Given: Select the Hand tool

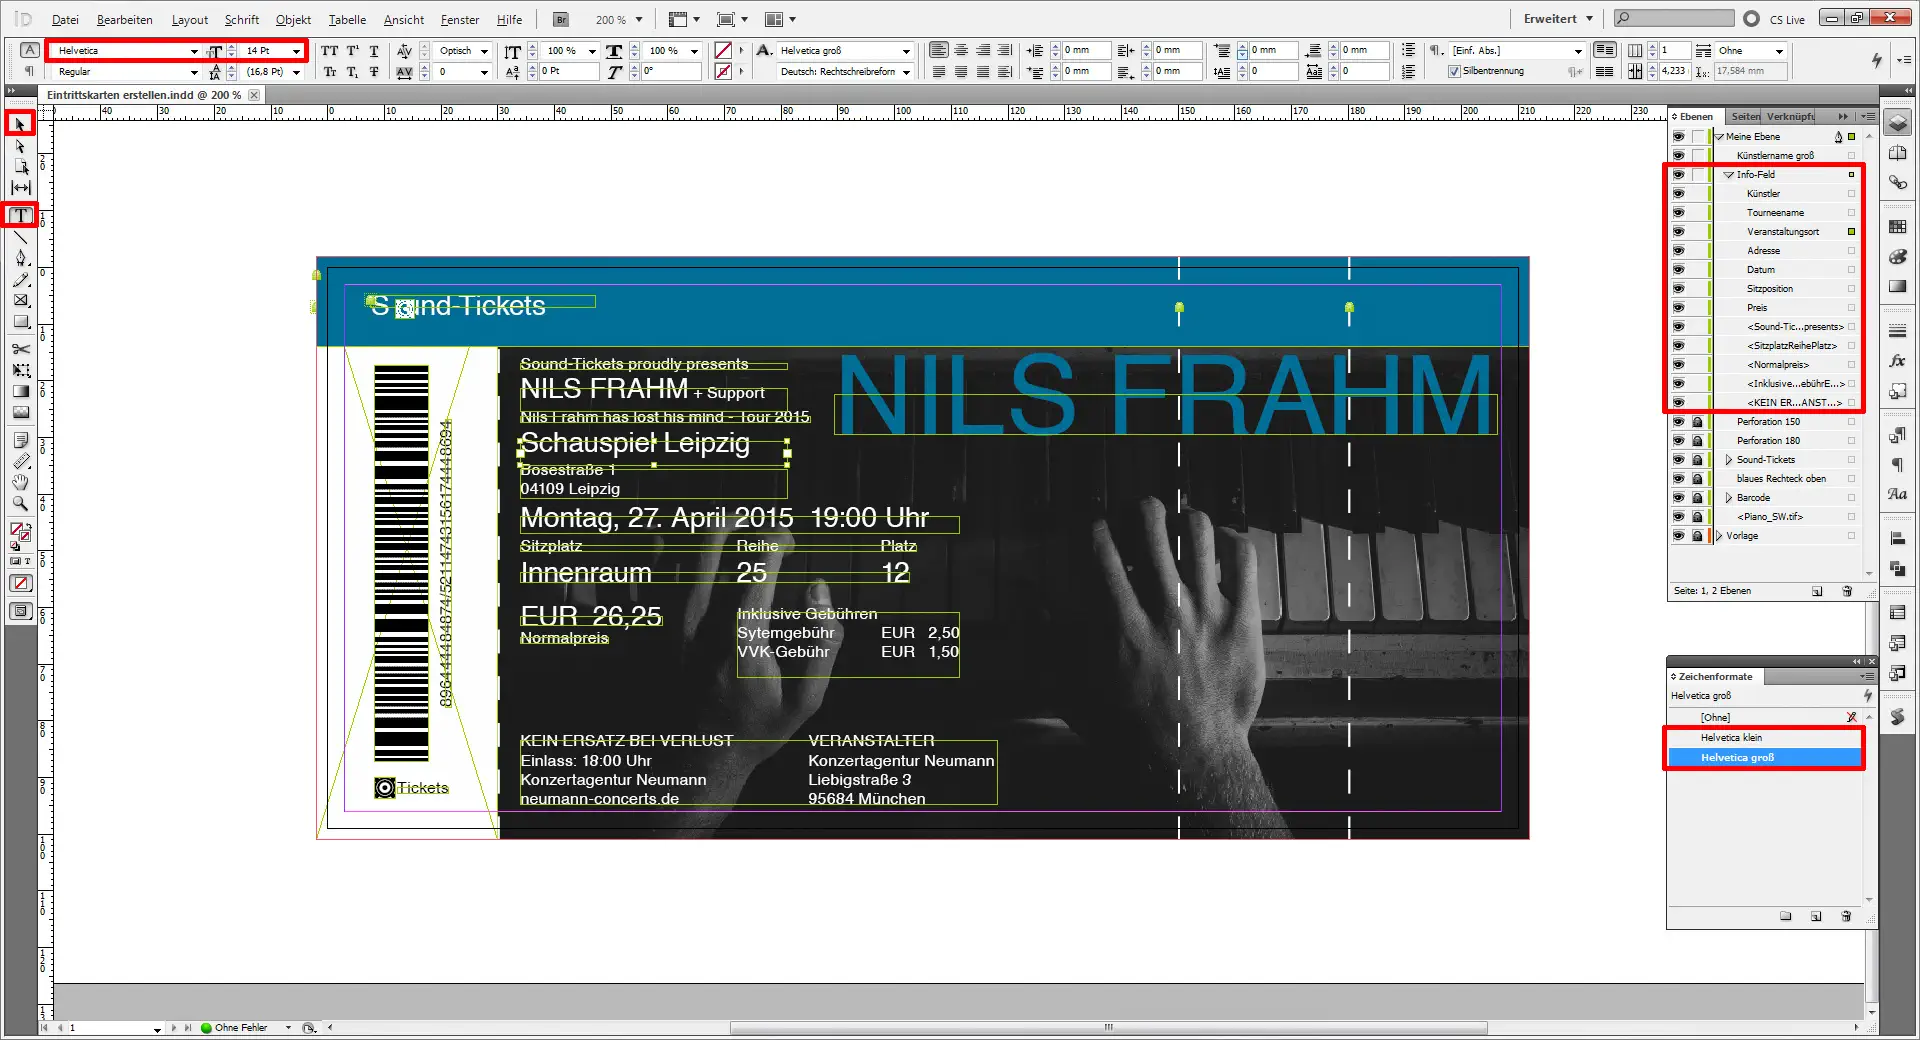Looking at the screenshot, I should (x=20, y=484).
